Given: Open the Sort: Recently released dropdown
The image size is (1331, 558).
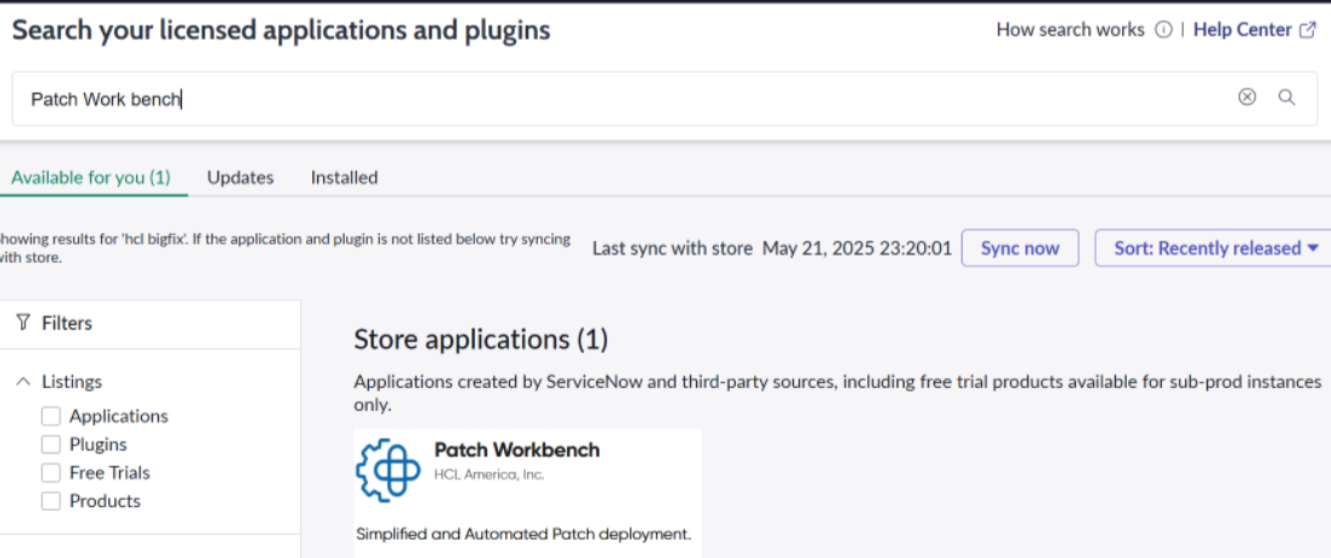Looking at the screenshot, I should tap(1216, 248).
